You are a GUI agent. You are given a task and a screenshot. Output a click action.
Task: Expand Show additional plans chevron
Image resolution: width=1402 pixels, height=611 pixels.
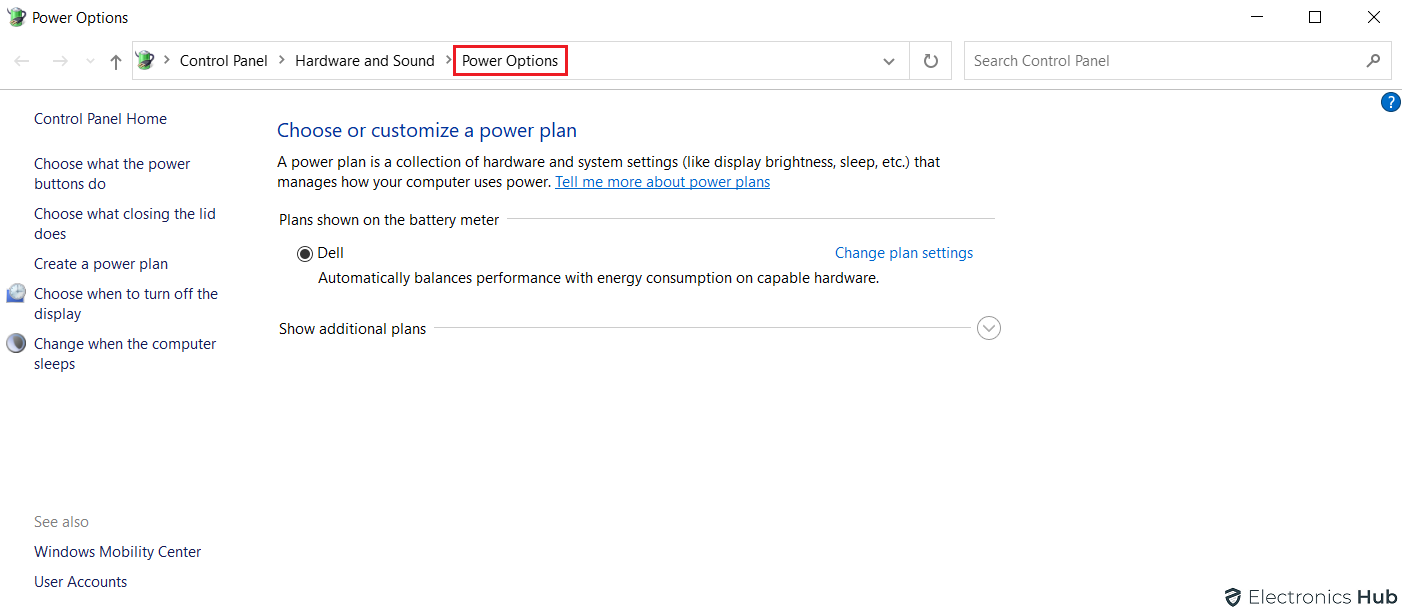[989, 328]
